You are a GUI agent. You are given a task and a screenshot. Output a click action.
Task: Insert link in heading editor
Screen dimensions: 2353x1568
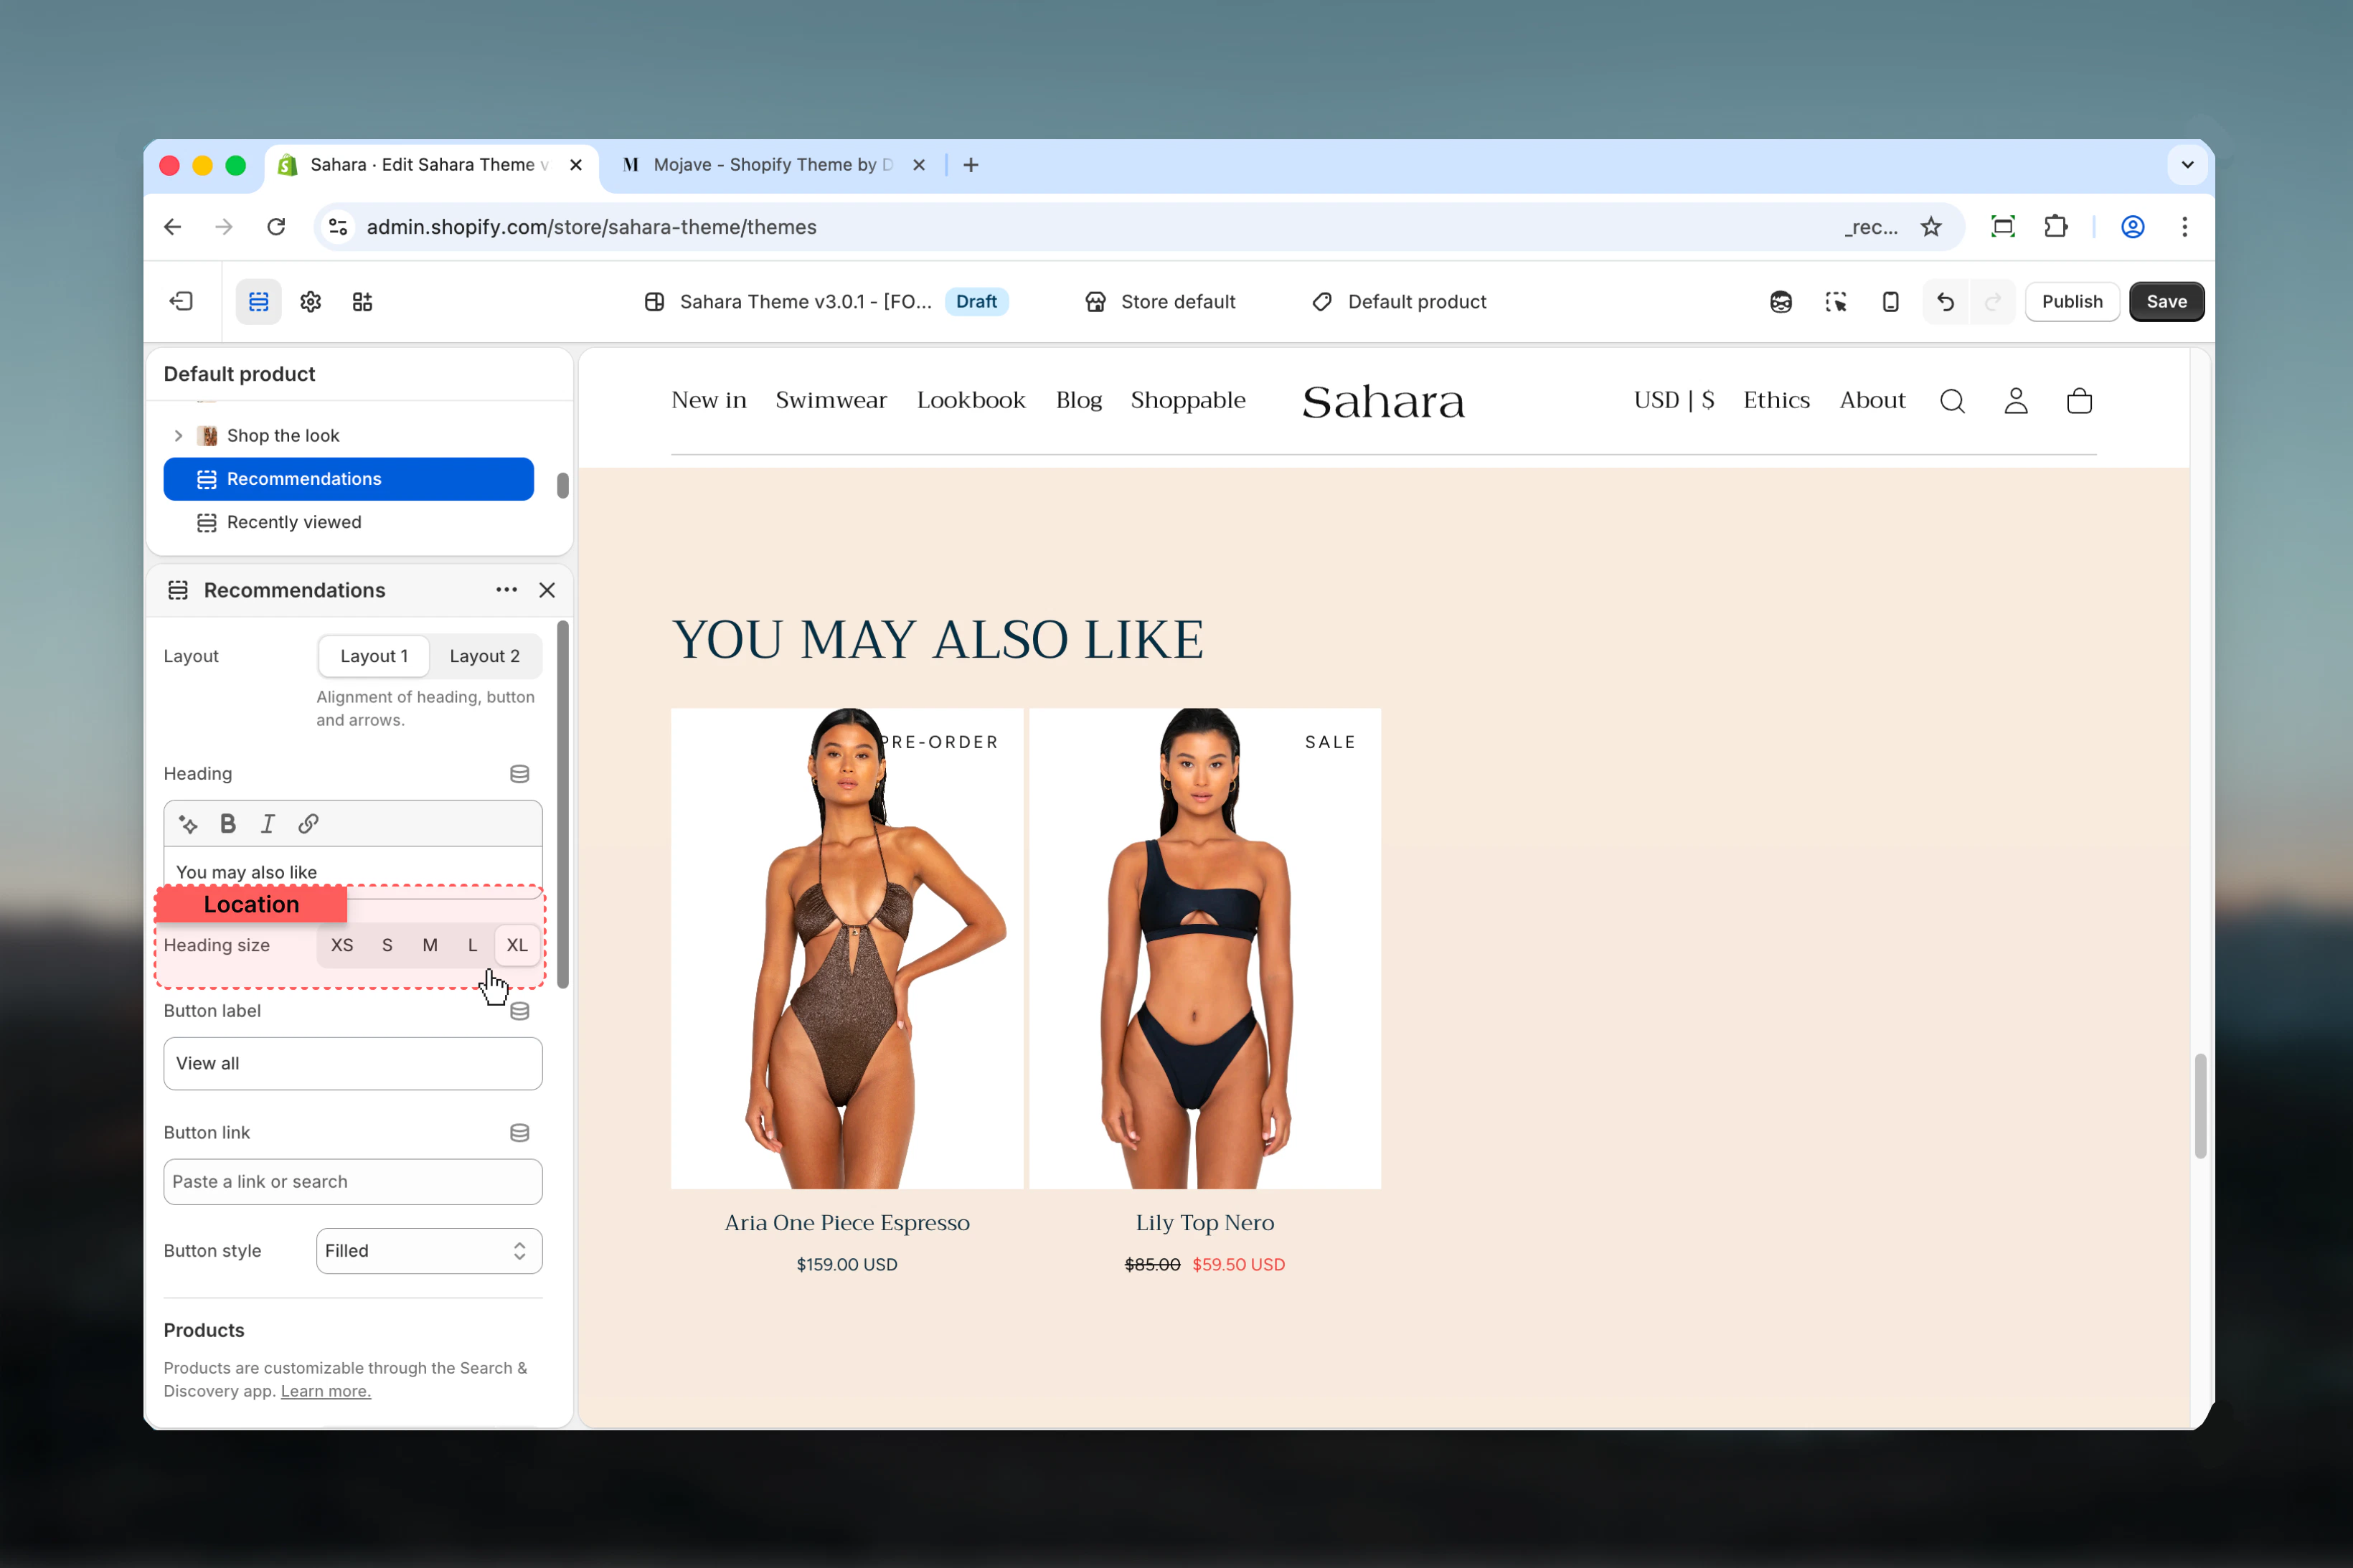pos(308,824)
